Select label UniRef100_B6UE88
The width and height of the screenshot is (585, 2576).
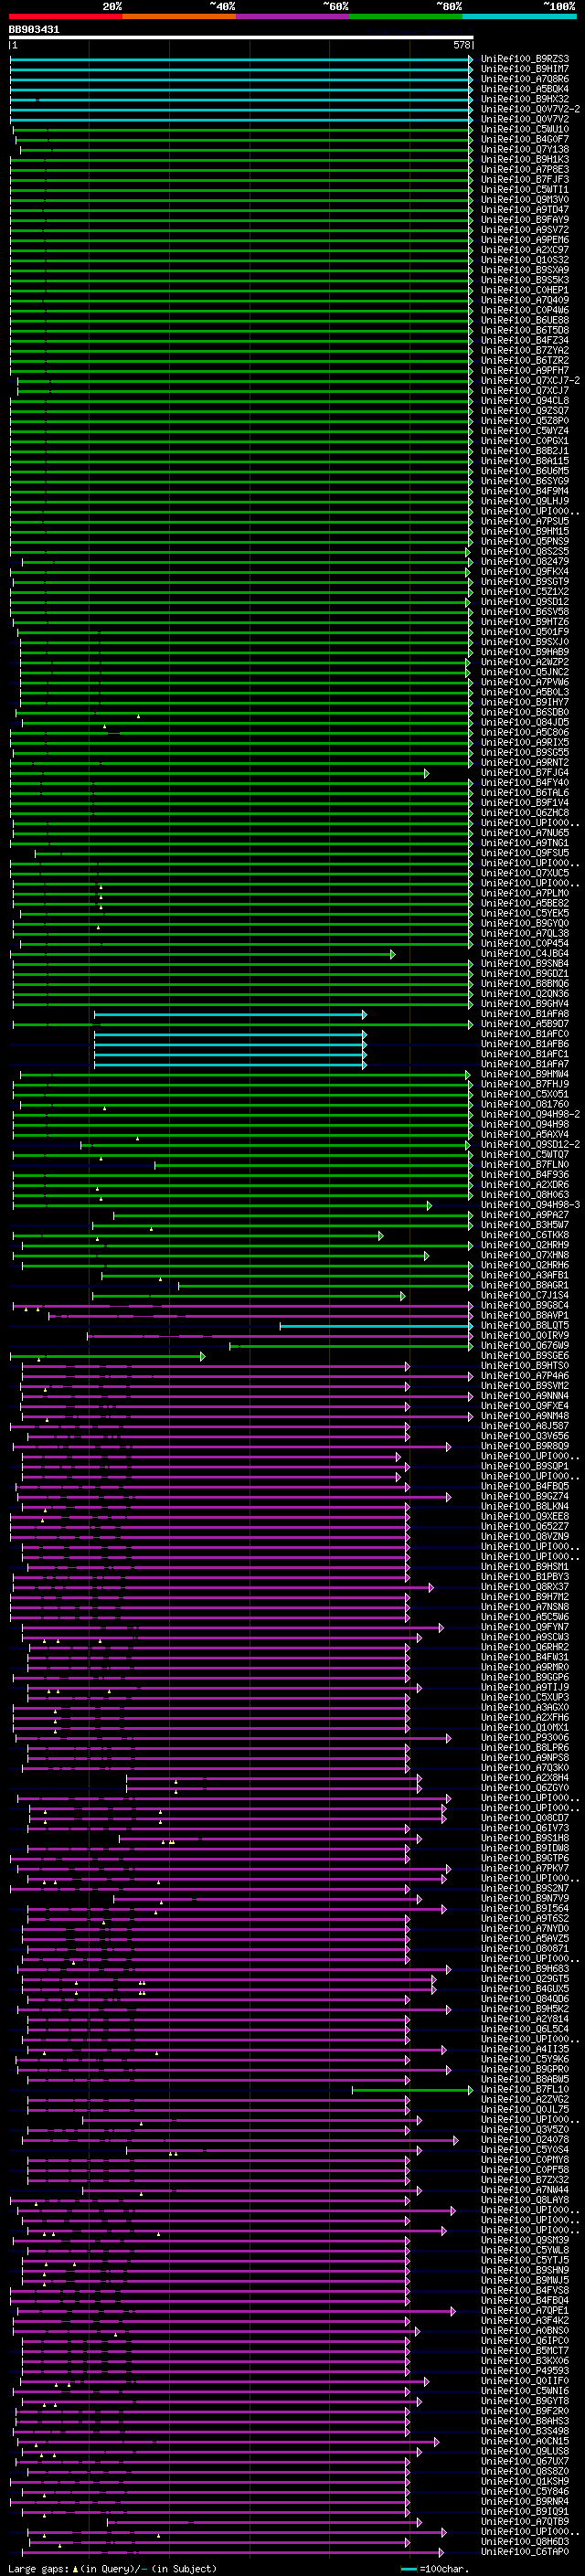click(x=525, y=320)
